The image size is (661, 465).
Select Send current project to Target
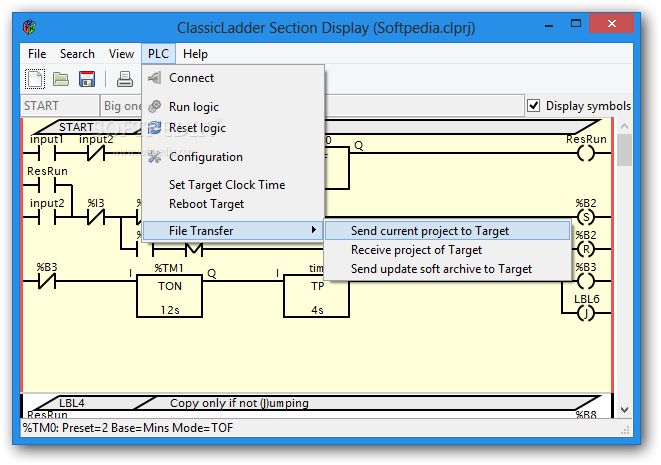pyautogui.click(x=448, y=231)
